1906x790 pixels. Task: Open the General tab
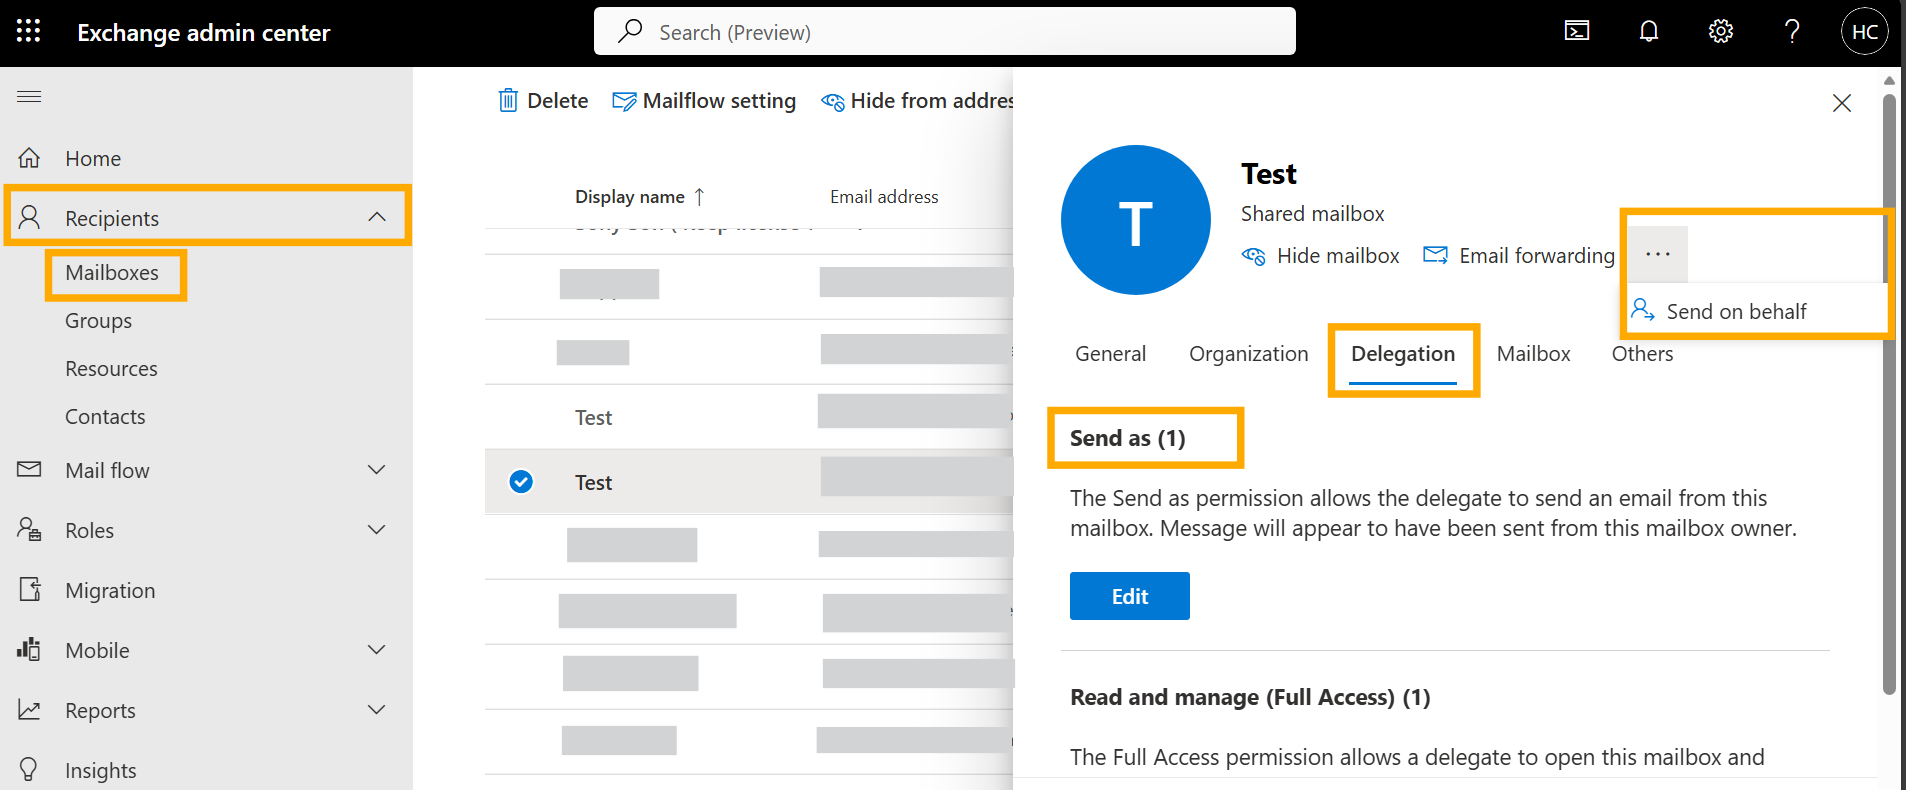[x=1110, y=354]
